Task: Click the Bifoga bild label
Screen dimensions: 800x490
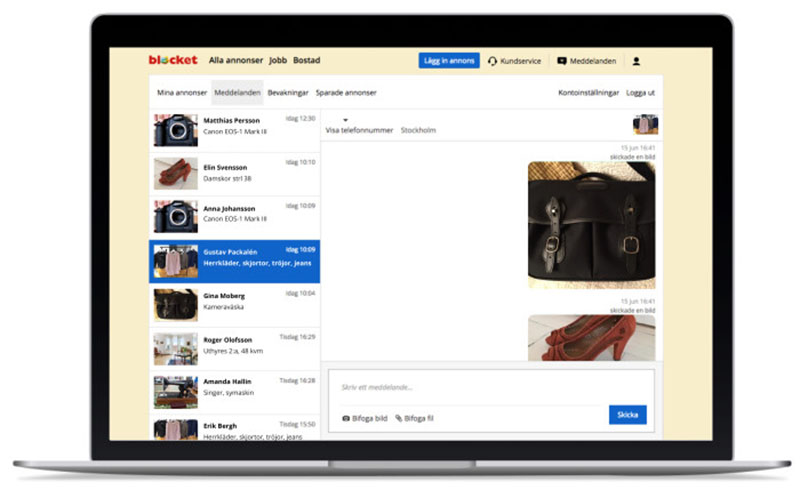Action: tap(370, 419)
